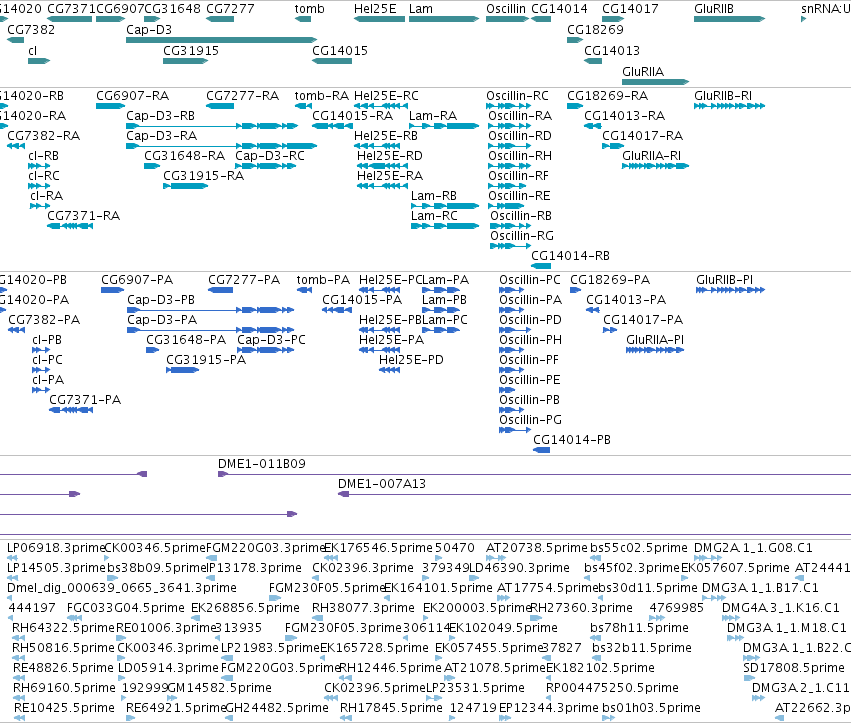Click the CG31648-RA transcript label

185,156
